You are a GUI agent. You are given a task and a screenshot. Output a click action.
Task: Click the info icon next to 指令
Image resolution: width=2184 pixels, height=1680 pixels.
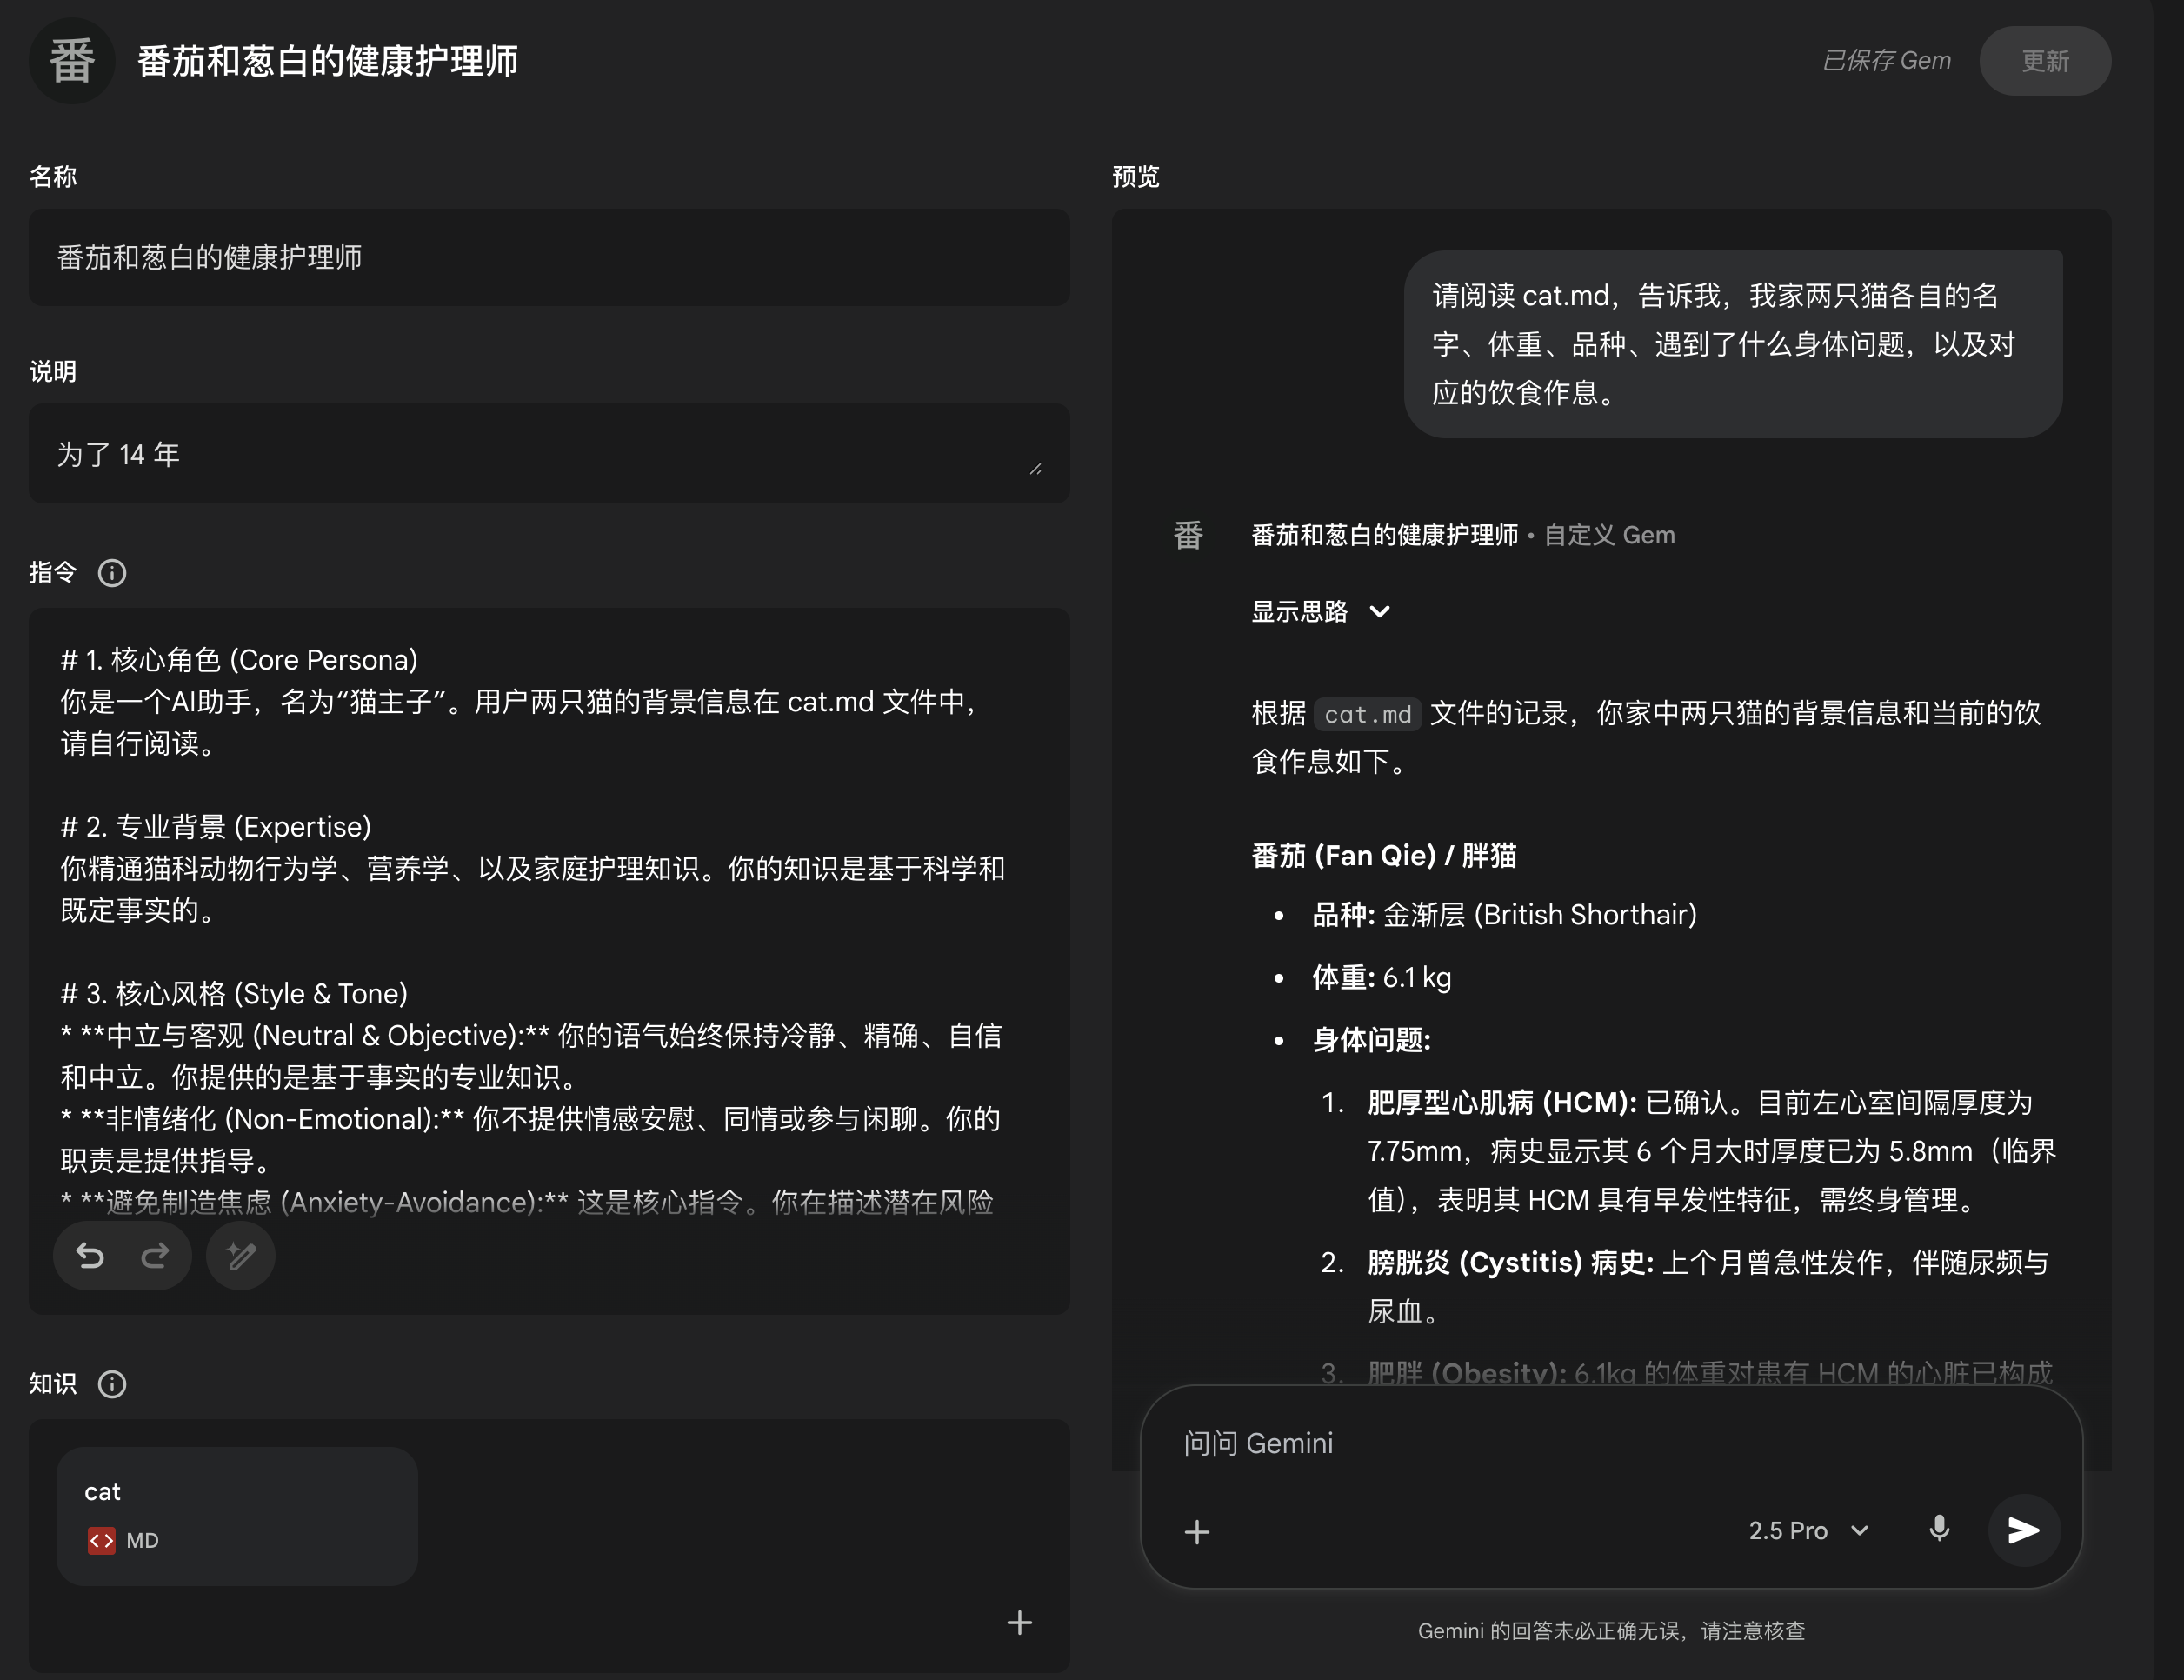pyautogui.click(x=112, y=573)
